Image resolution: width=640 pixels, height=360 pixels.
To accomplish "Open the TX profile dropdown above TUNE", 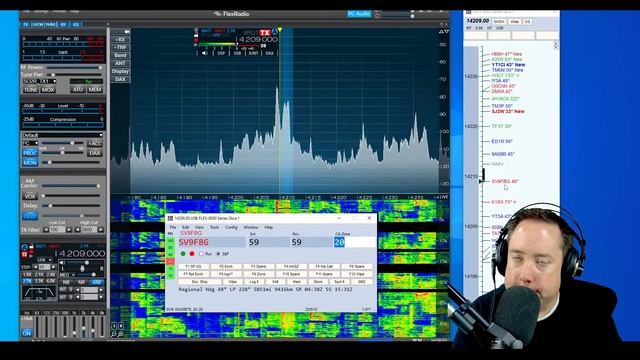I will coord(40,82).
